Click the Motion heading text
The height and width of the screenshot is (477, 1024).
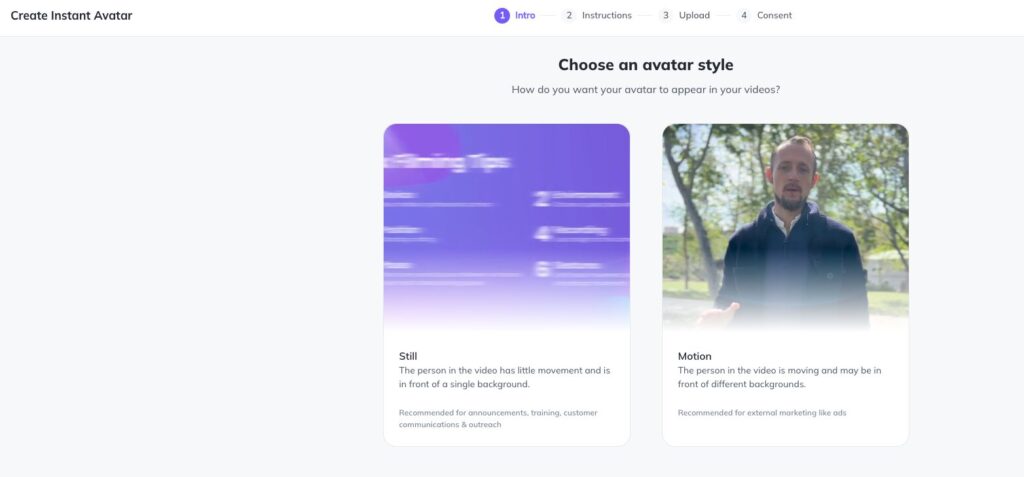[x=695, y=356]
